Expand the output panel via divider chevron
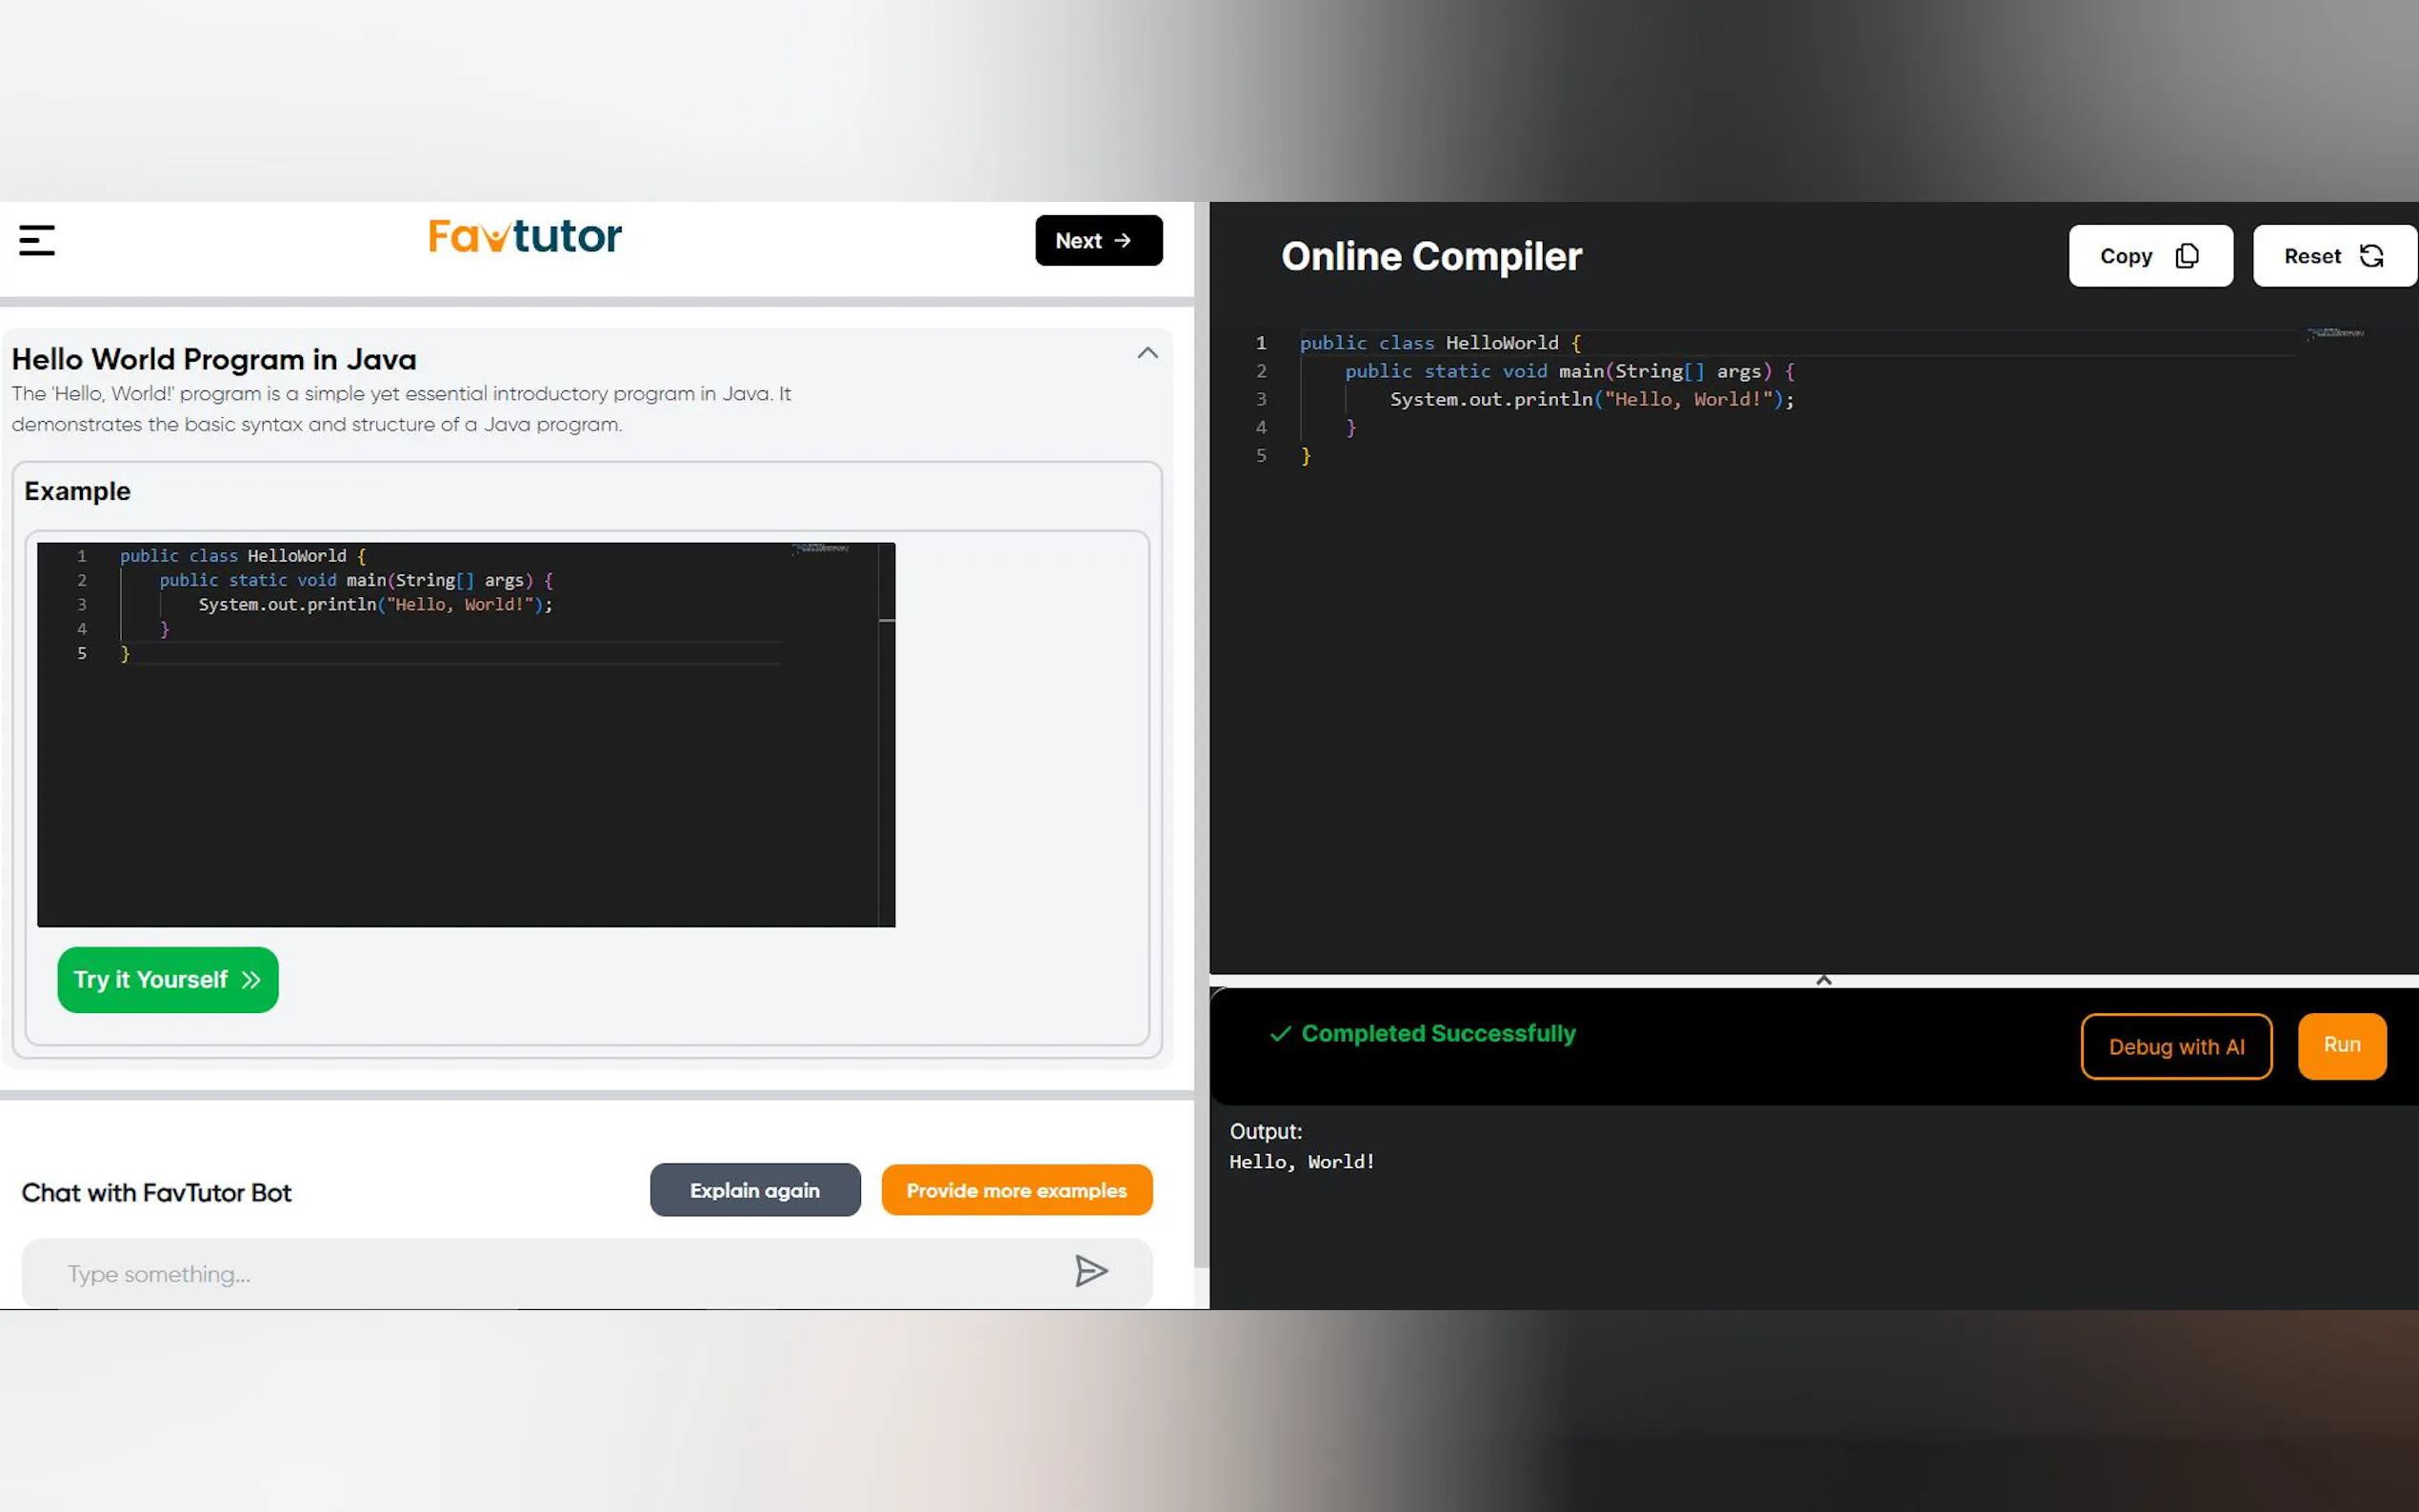The height and width of the screenshot is (1512, 2419). click(x=1823, y=980)
